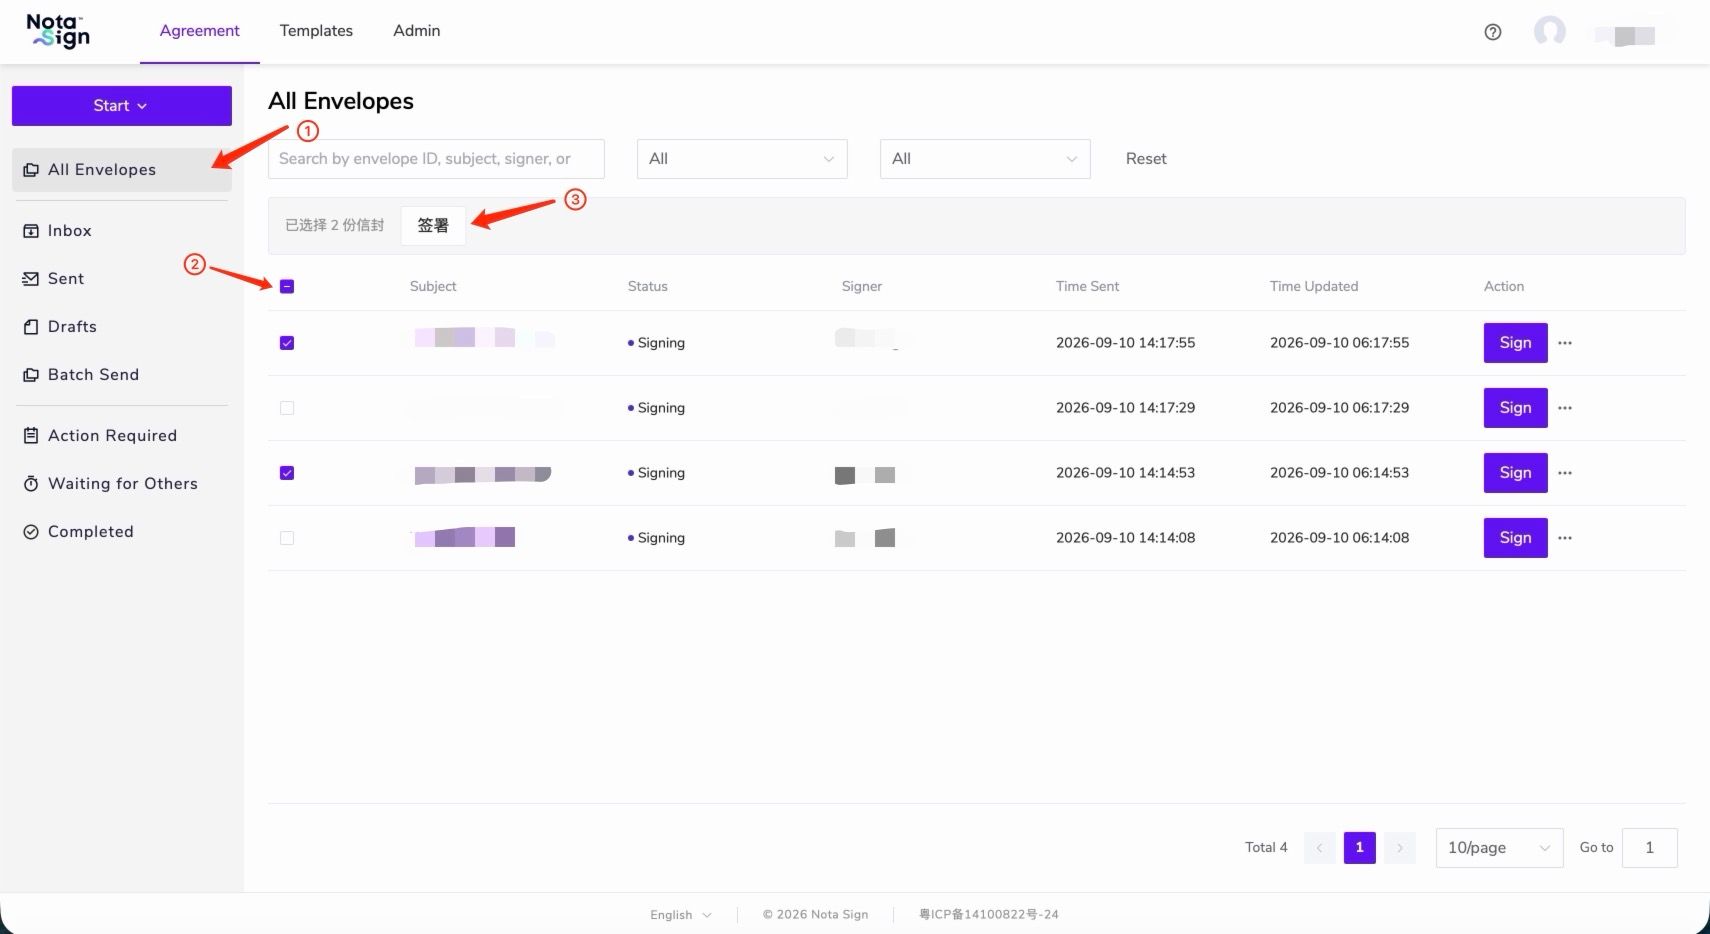
Task: Open more actions for 14:14:53 envelope
Action: tap(1565, 473)
